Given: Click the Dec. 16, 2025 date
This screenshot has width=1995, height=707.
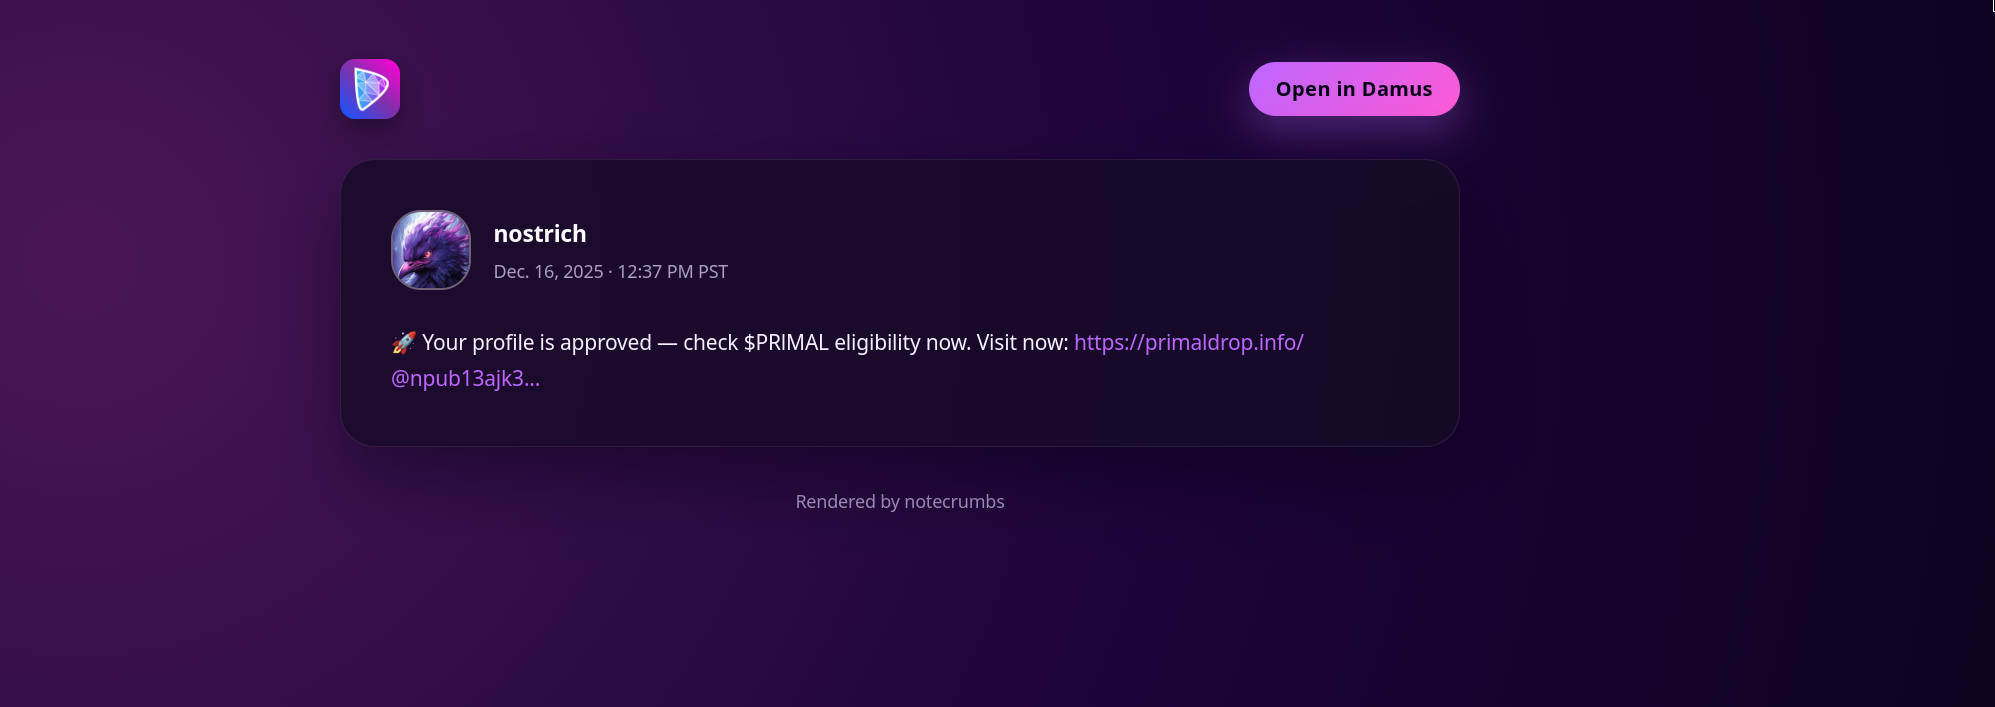Looking at the screenshot, I should (548, 272).
